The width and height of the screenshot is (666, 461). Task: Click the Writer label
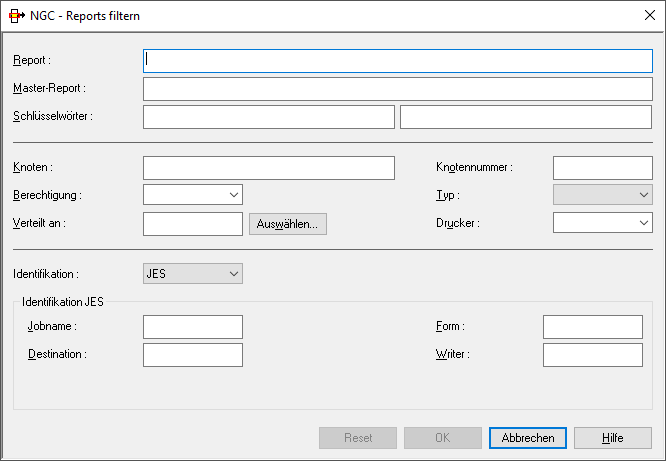[x=453, y=354]
